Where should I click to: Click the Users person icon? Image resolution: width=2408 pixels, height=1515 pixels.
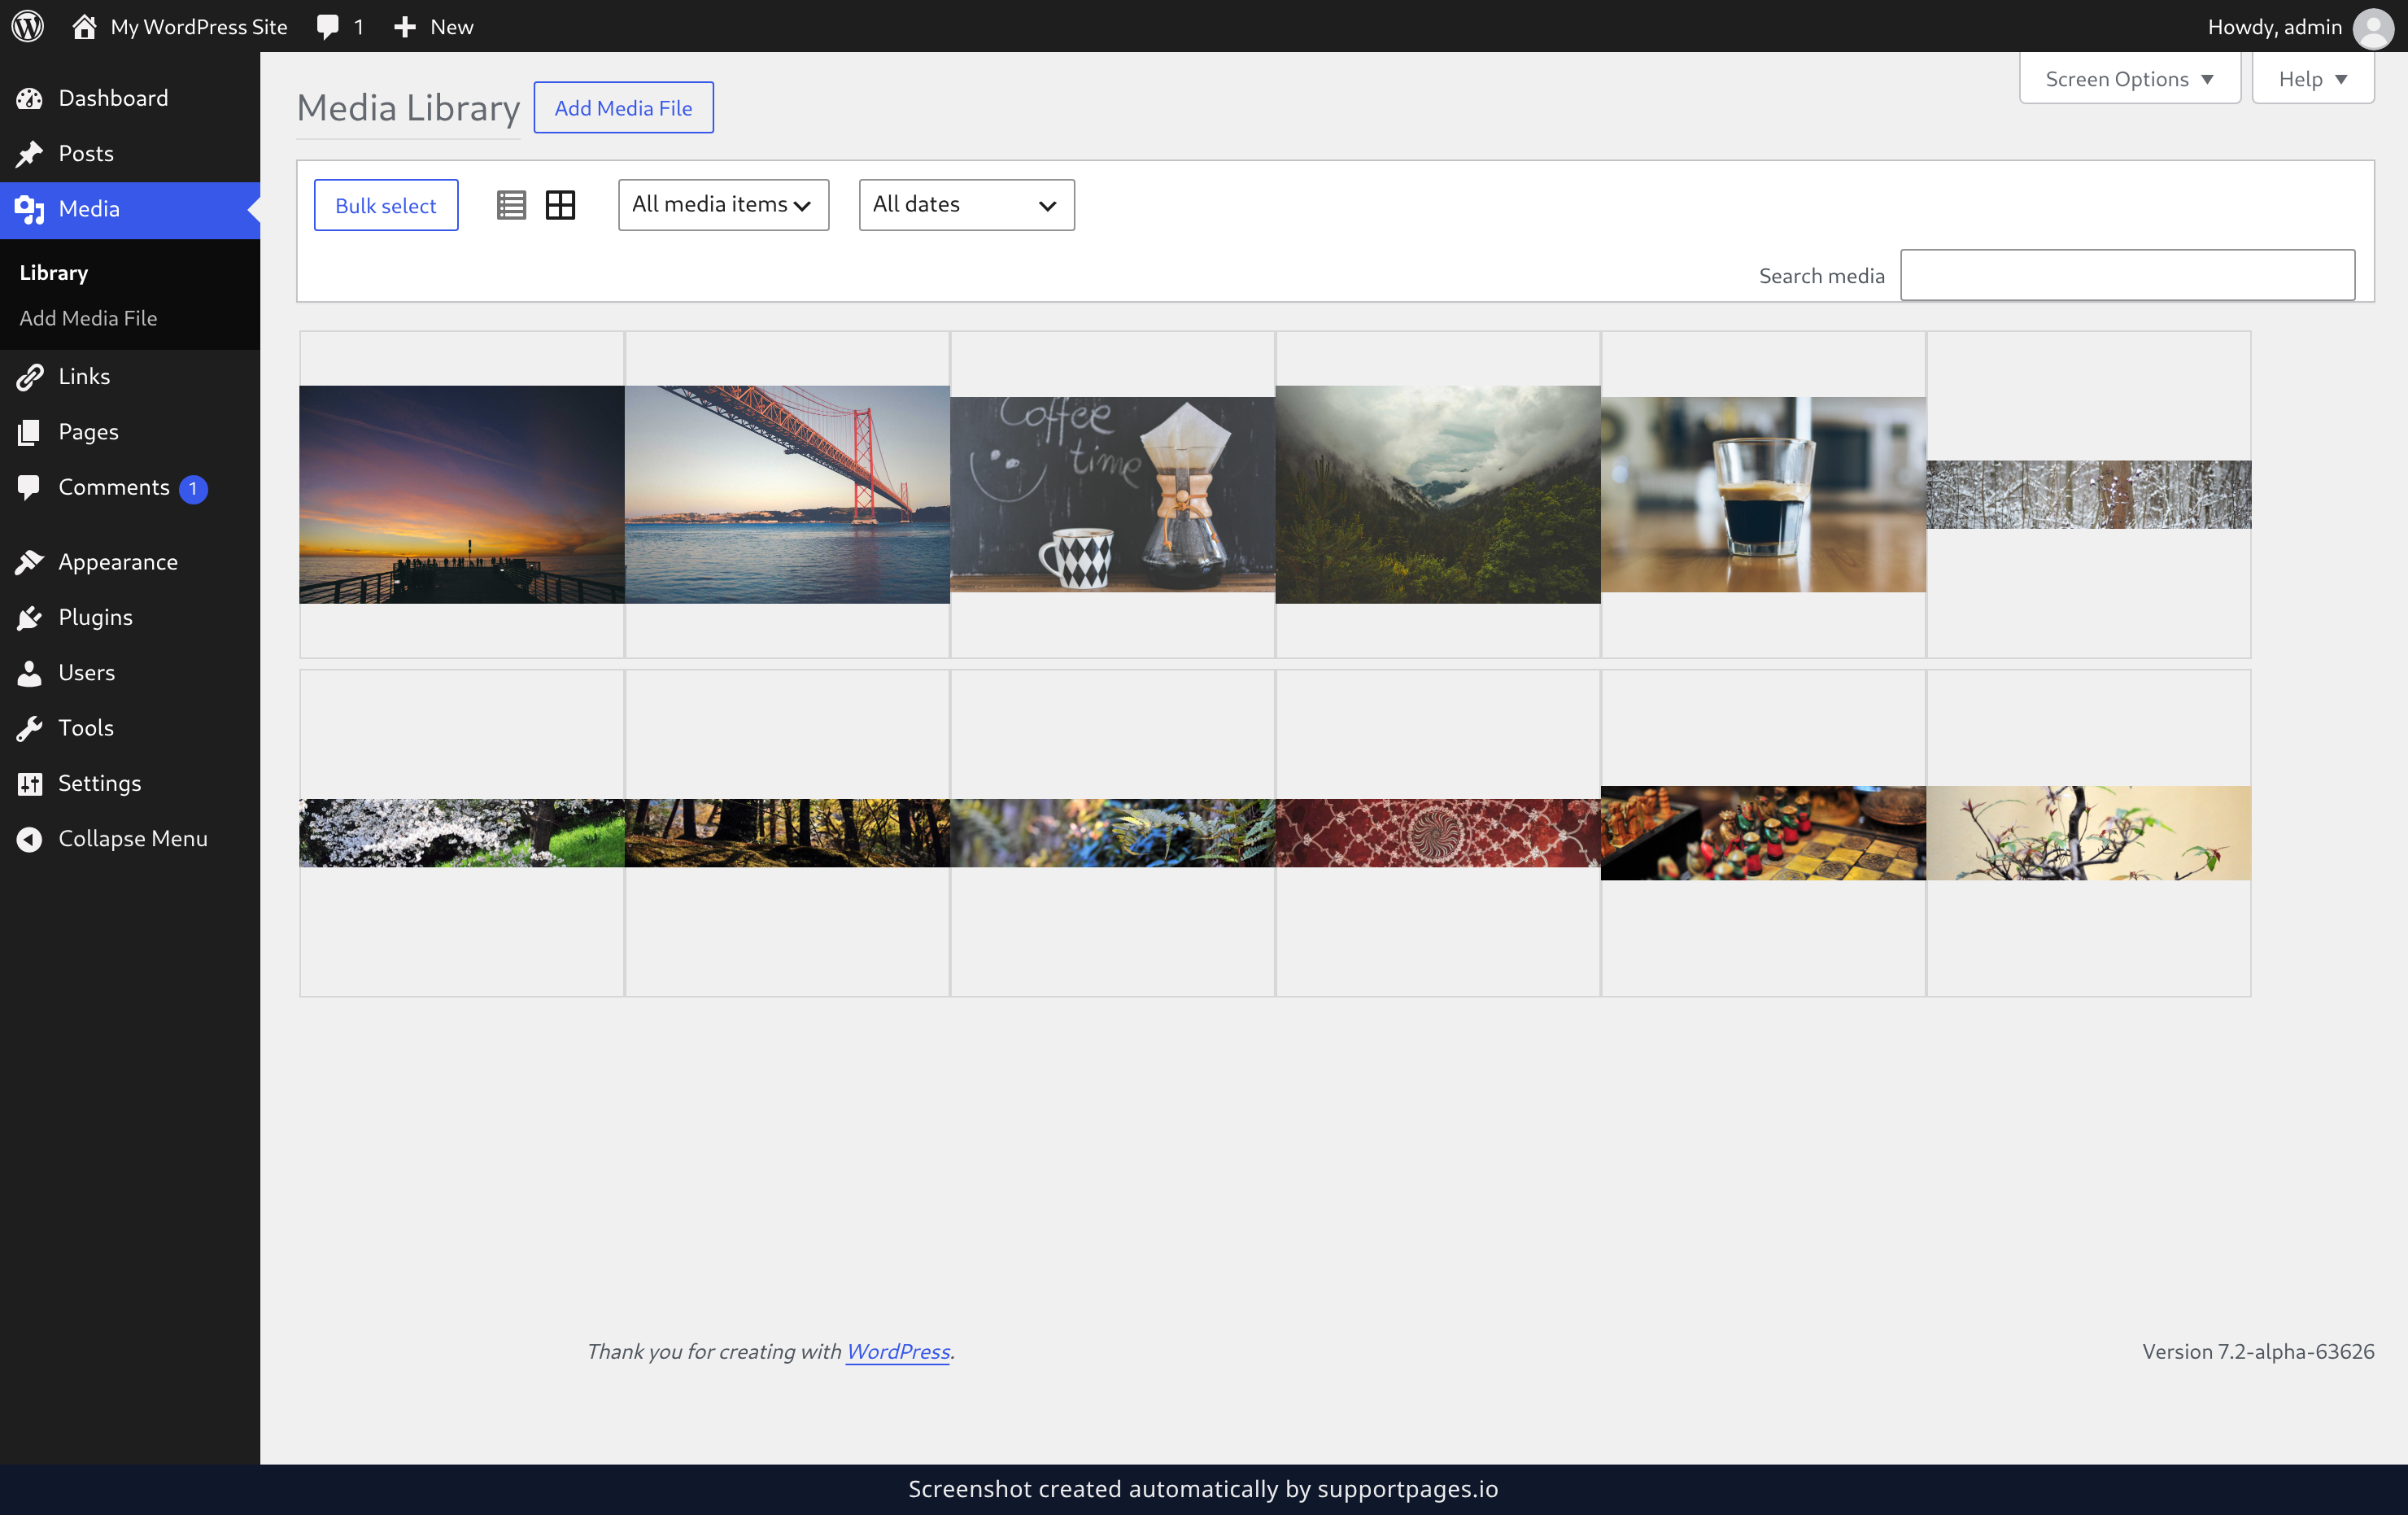[29, 673]
